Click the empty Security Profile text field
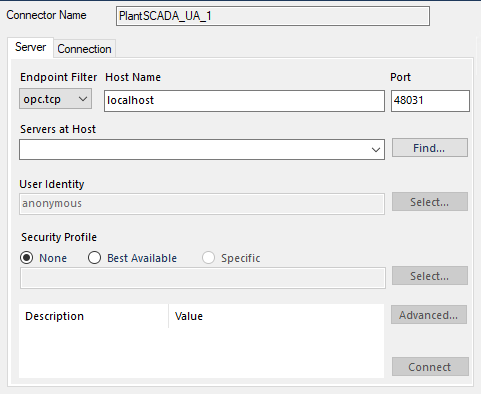 pyautogui.click(x=203, y=278)
